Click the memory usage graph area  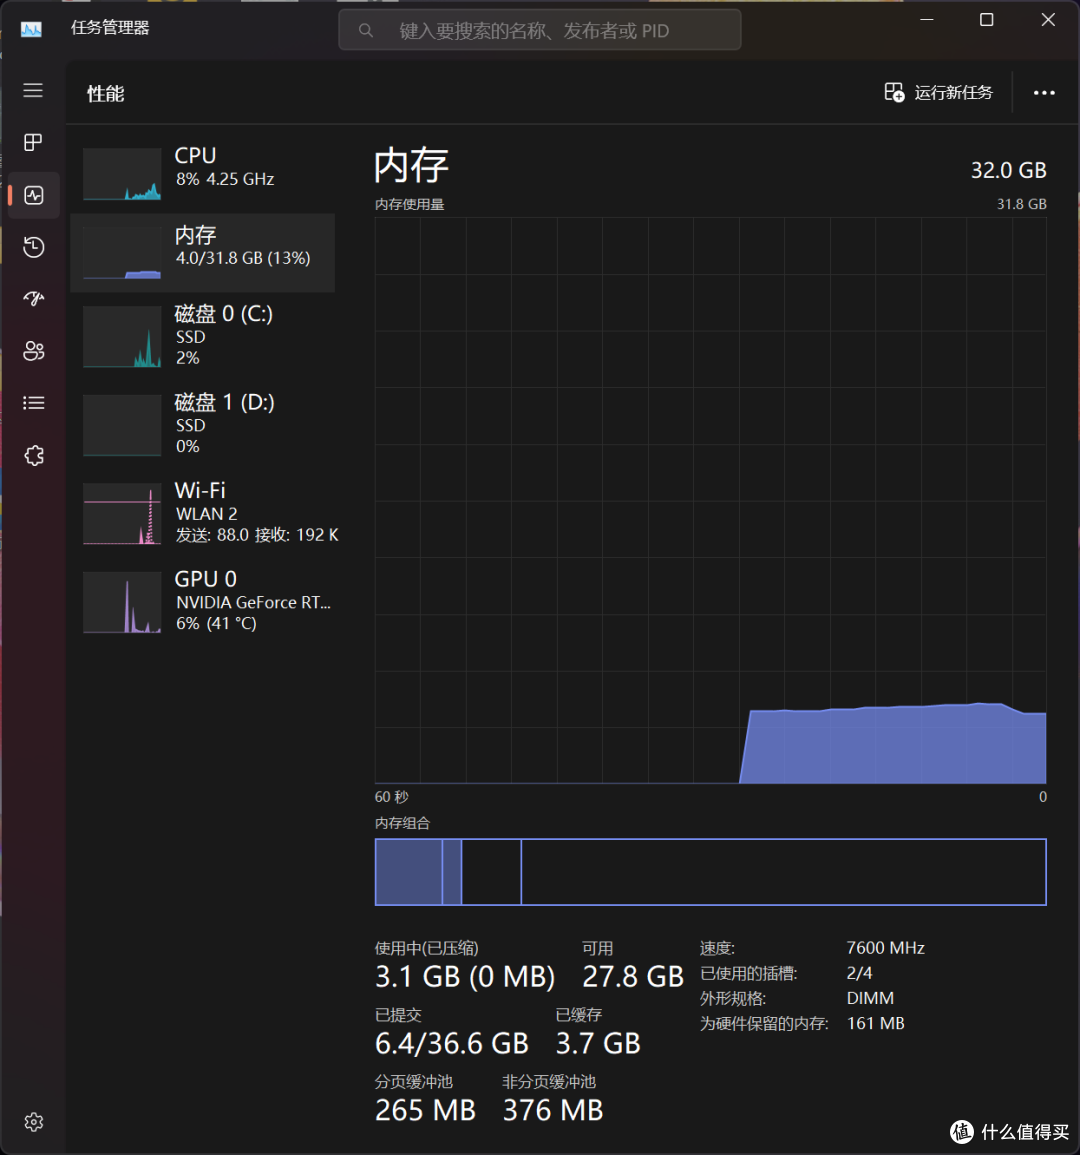pyautogui.click(x=711, y=500)
